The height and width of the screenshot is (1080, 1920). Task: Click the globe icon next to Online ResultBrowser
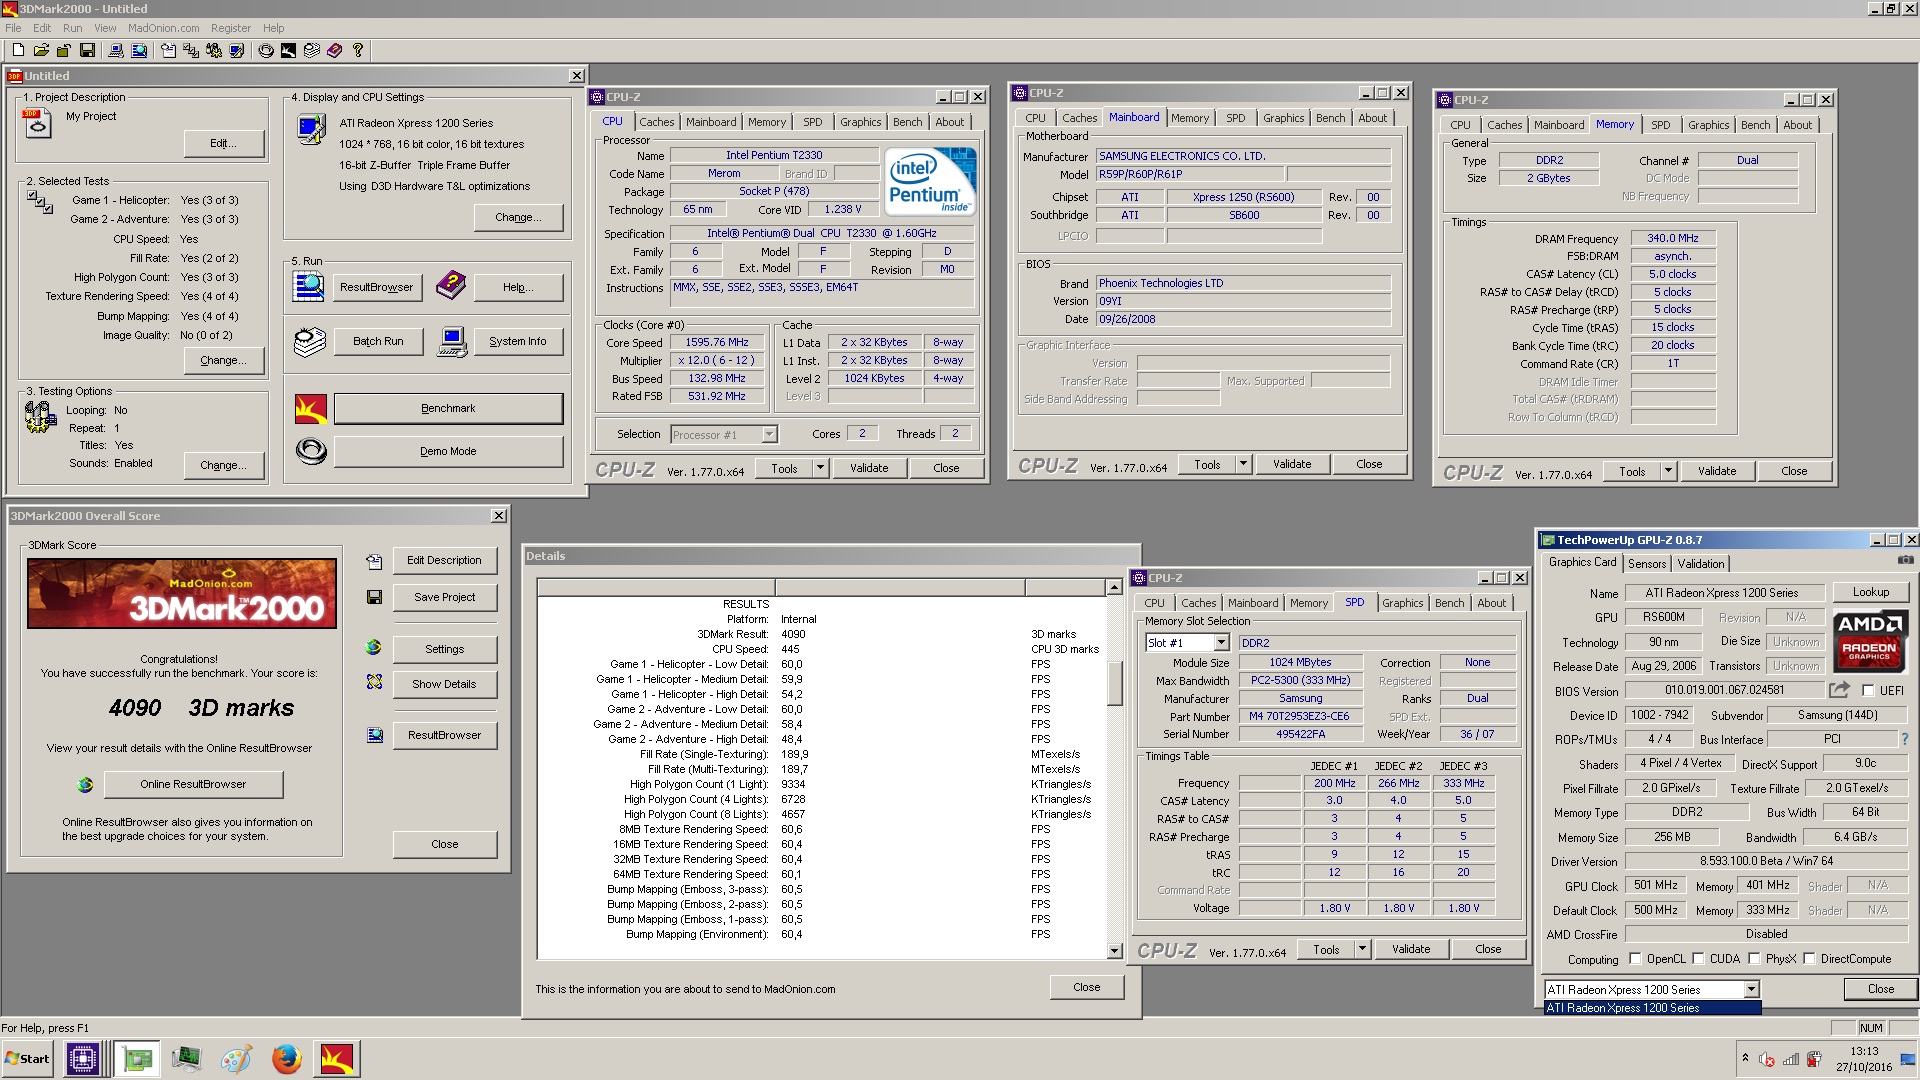point(85,785)
